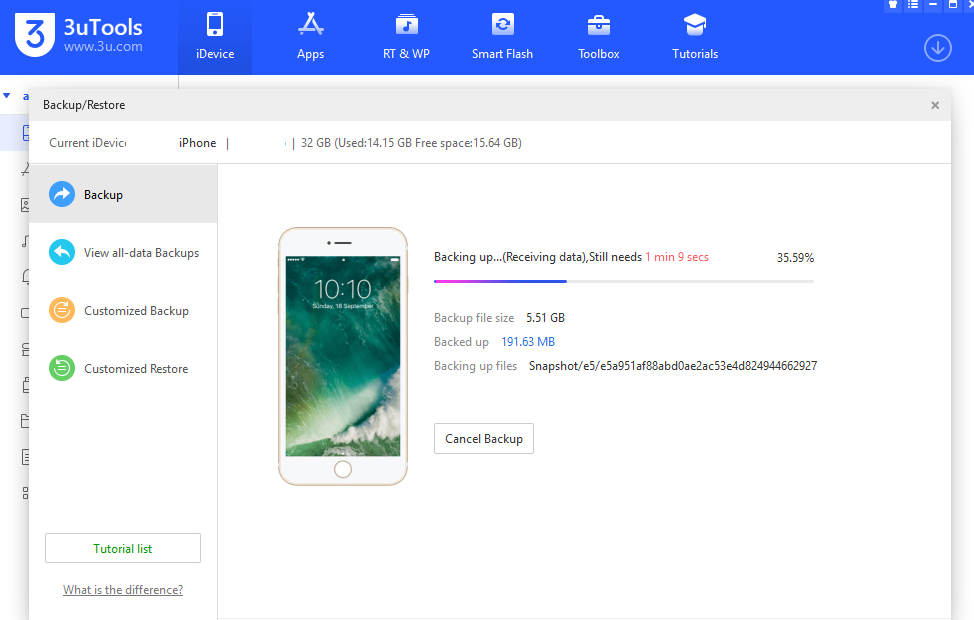Viewport: 974px width, 620px height.
Task: Collapse the device tree arrow behind the dialog
Action: [7, 96]
